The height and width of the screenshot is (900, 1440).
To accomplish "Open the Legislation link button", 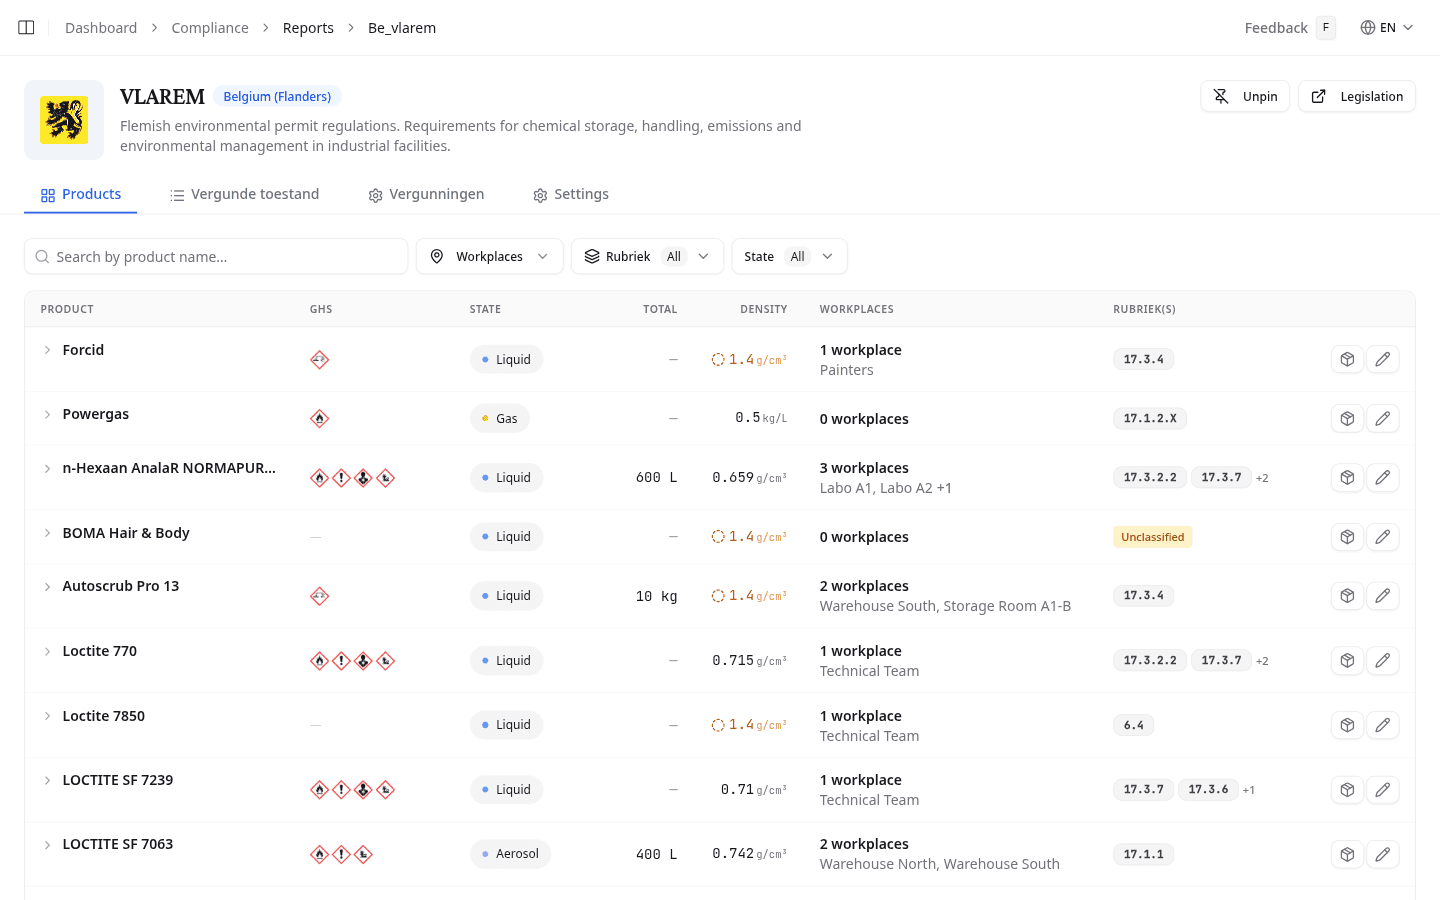I will coord(1357,96).
